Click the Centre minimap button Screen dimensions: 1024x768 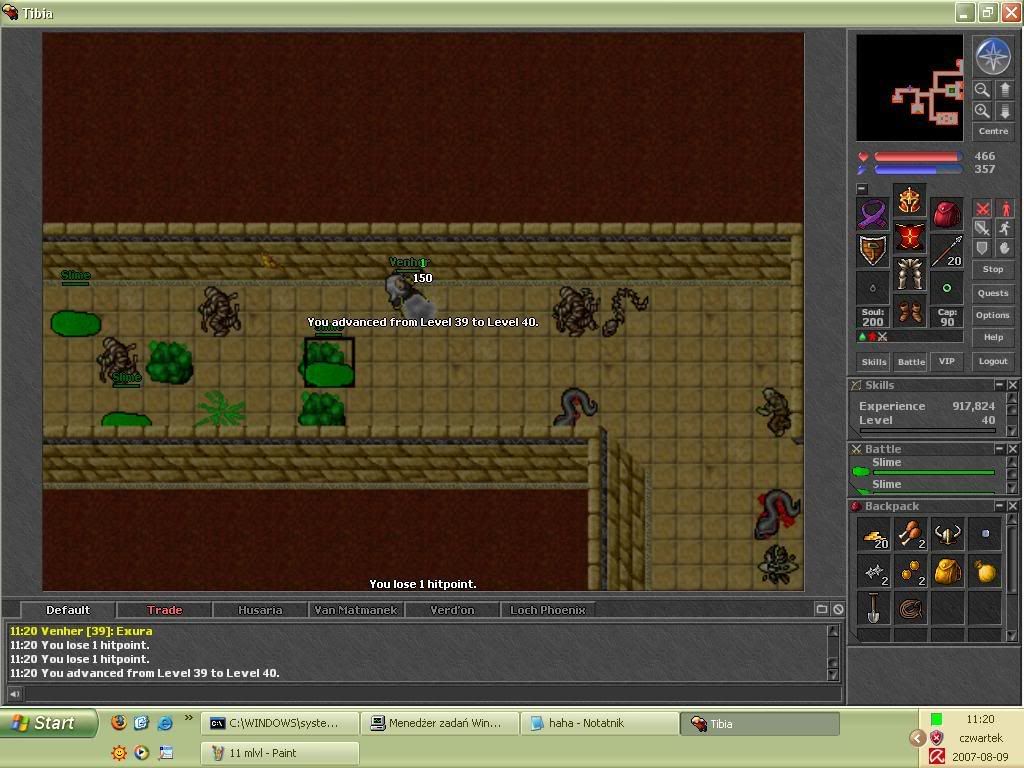pyautogui.click(x=993, y=131)
